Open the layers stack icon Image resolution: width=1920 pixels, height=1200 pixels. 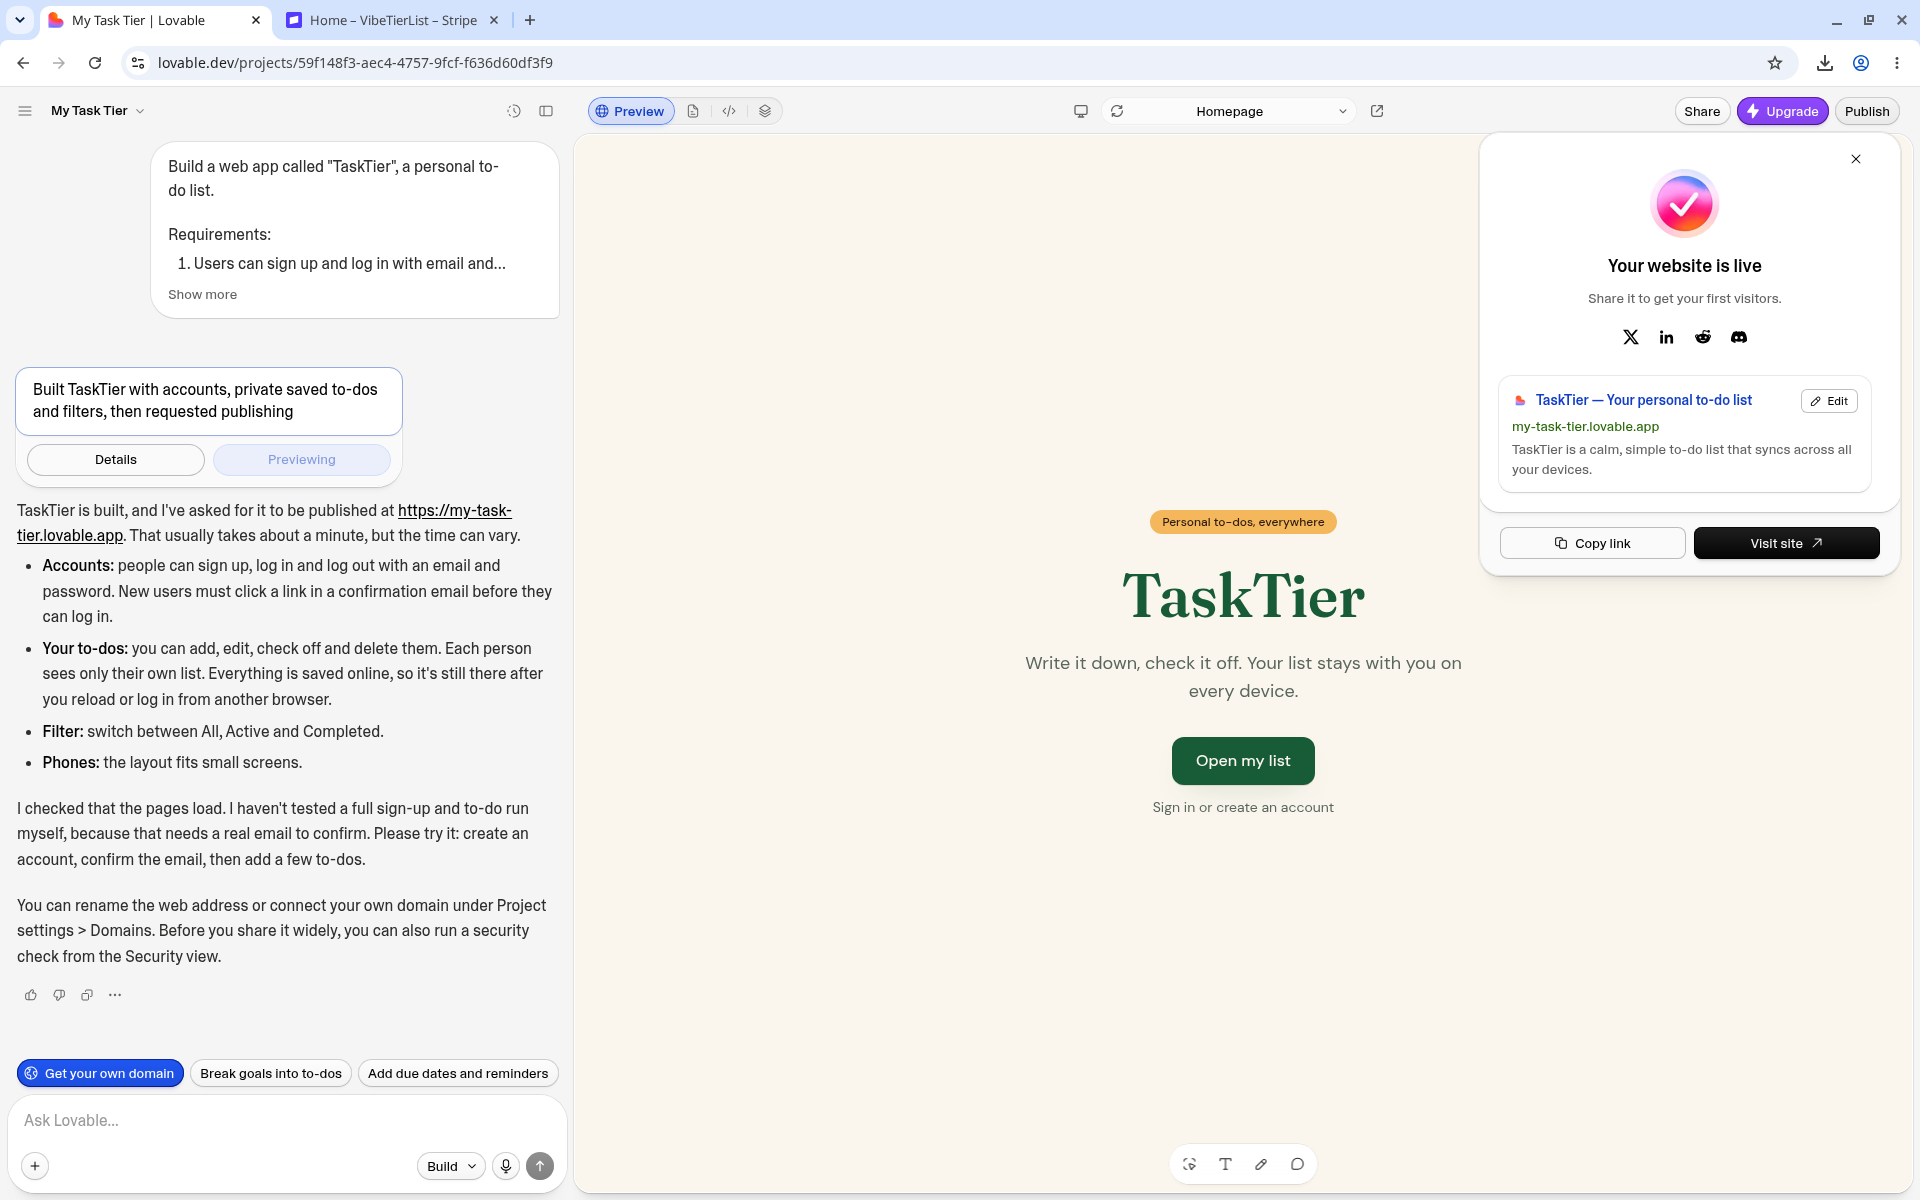[x=765, y=111]
